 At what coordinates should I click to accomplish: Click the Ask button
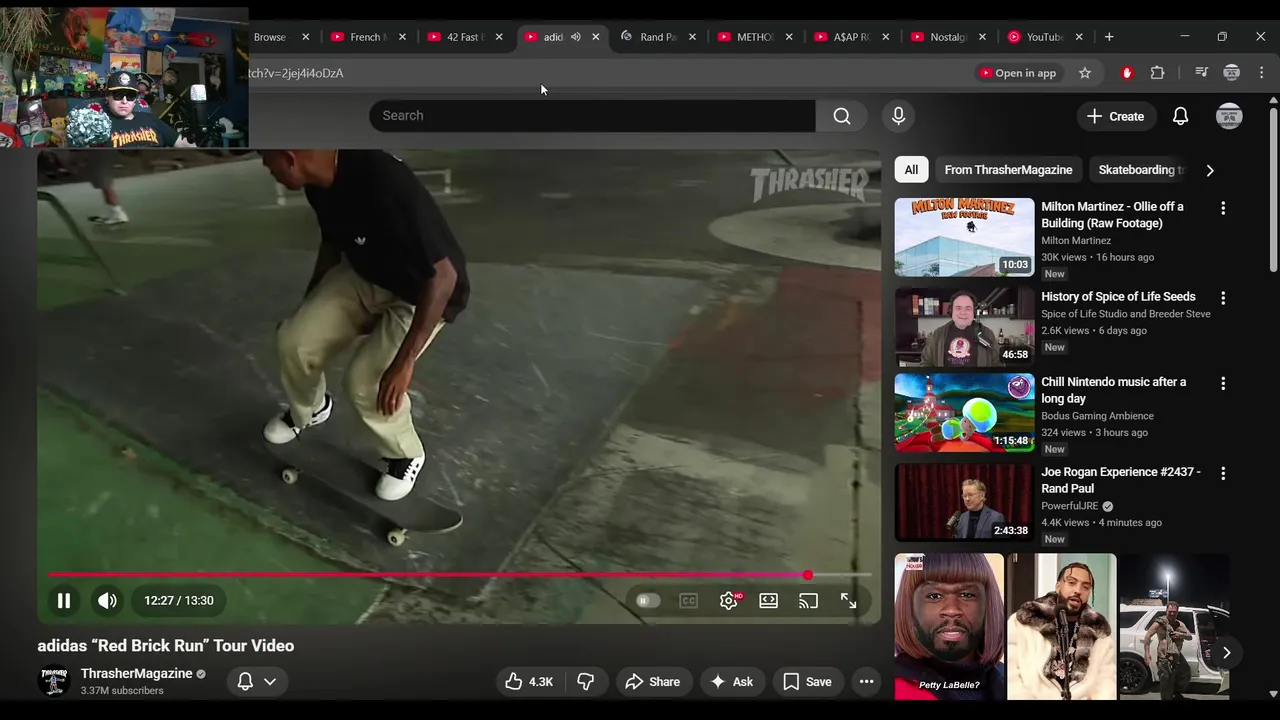(731, 682)
